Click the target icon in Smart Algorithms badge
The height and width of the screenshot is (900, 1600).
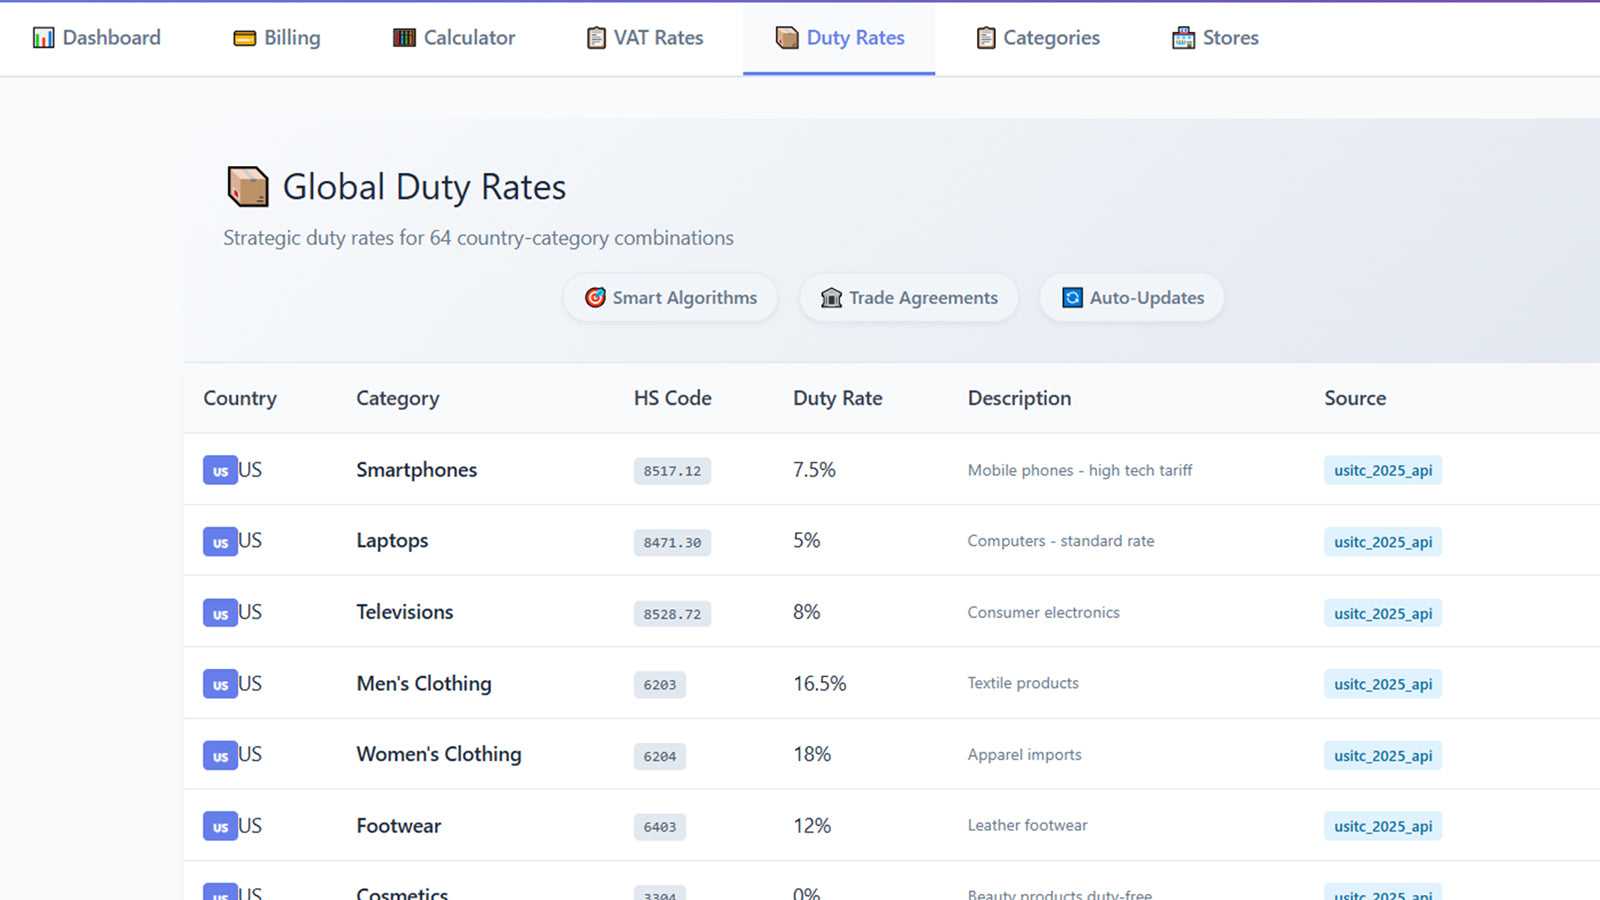595,297
